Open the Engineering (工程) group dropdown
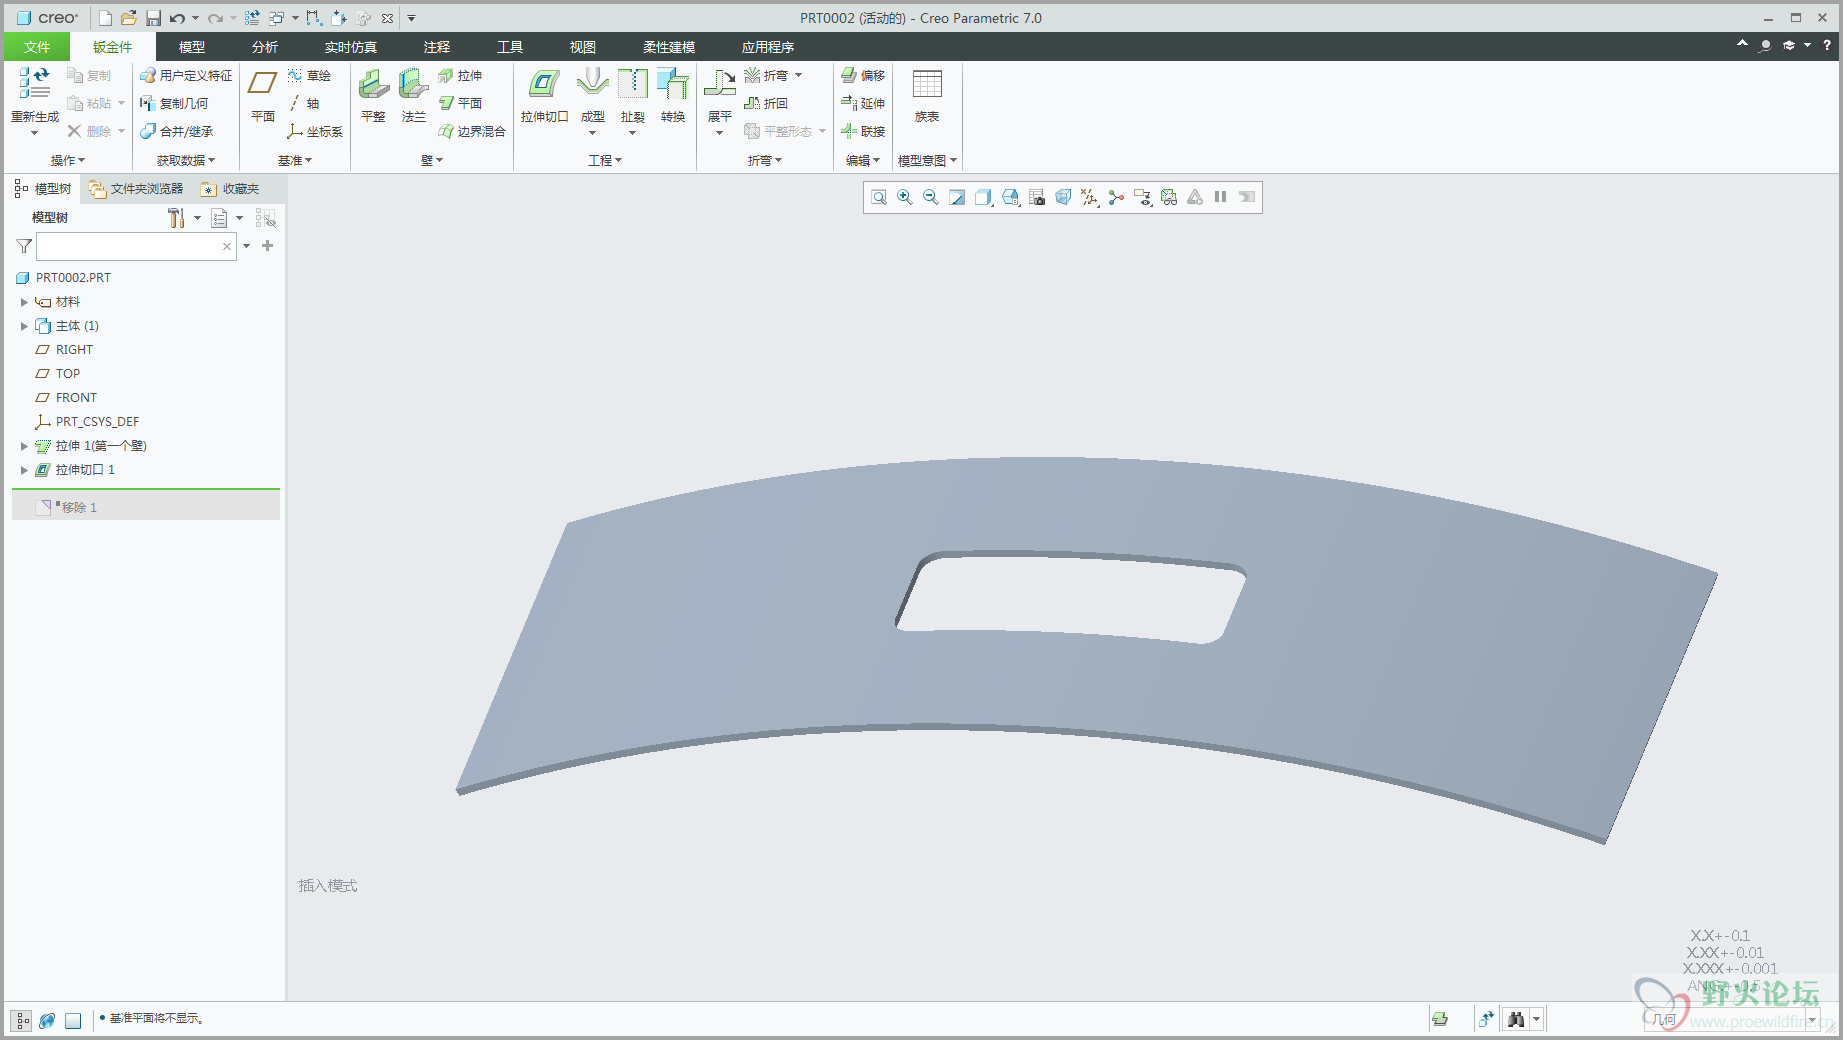The width and height of the screenshot is (1843, 1040). [x=605, y=160]
